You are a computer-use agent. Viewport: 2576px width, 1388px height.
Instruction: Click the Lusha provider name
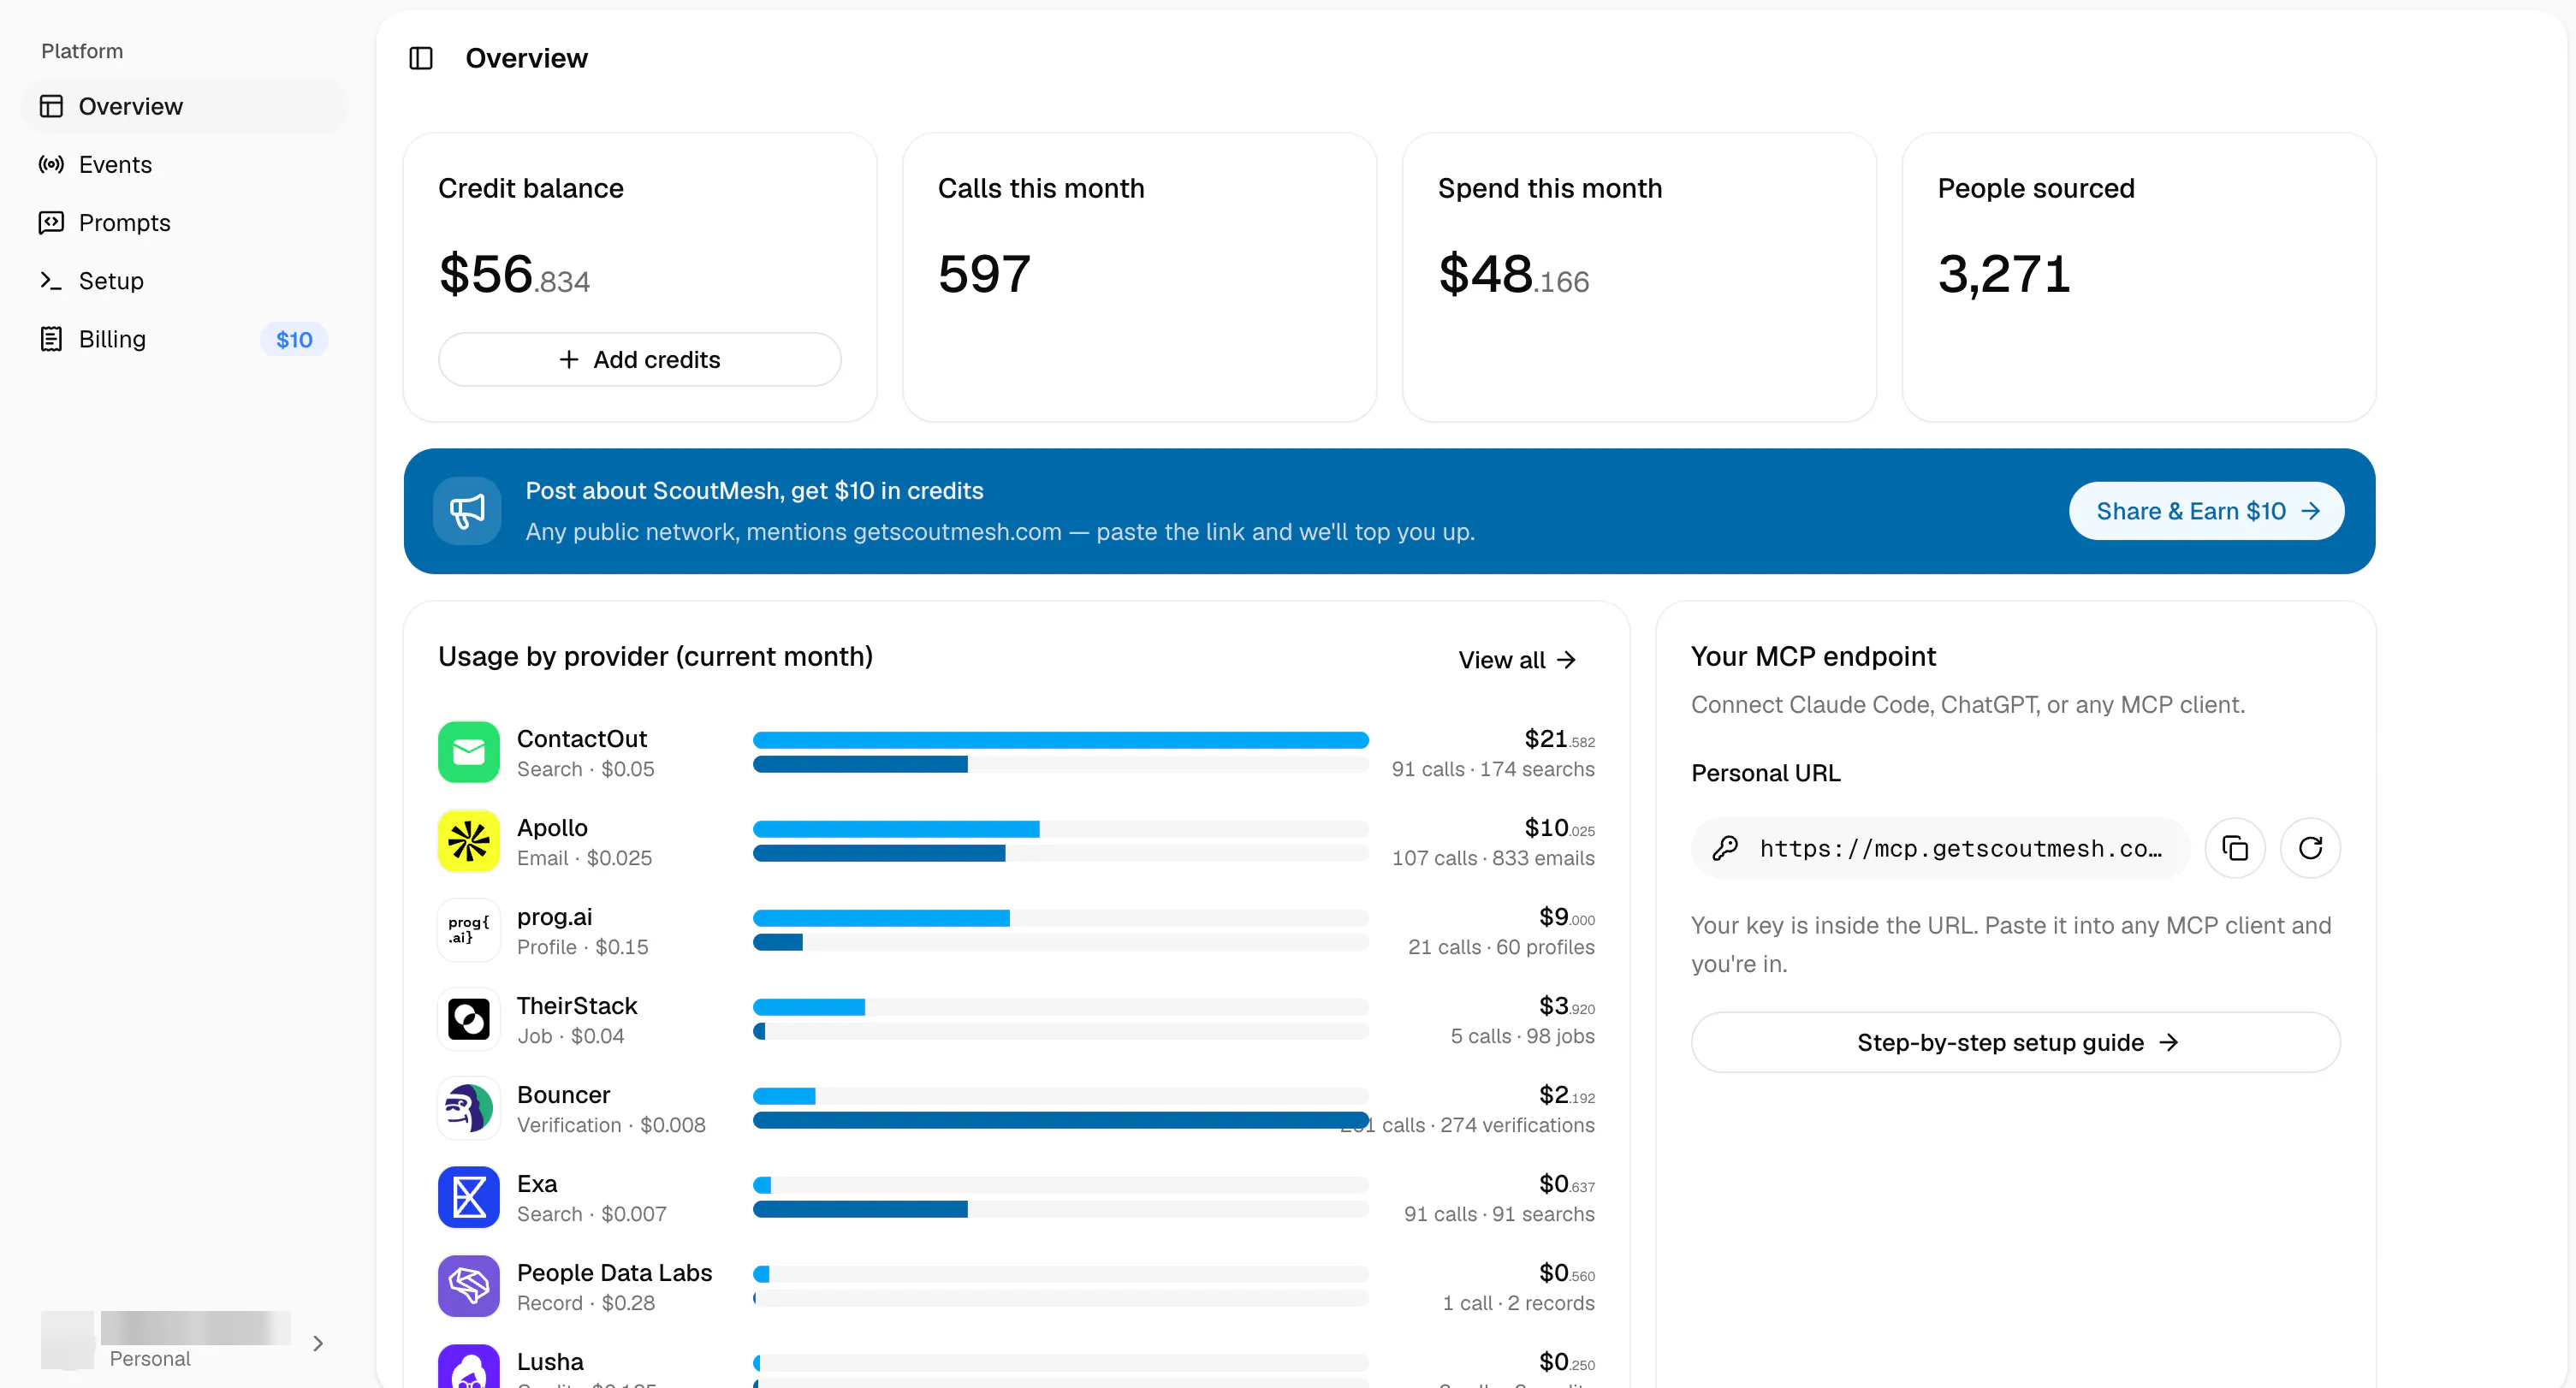pyautogui.click(x=550, y=1362)
